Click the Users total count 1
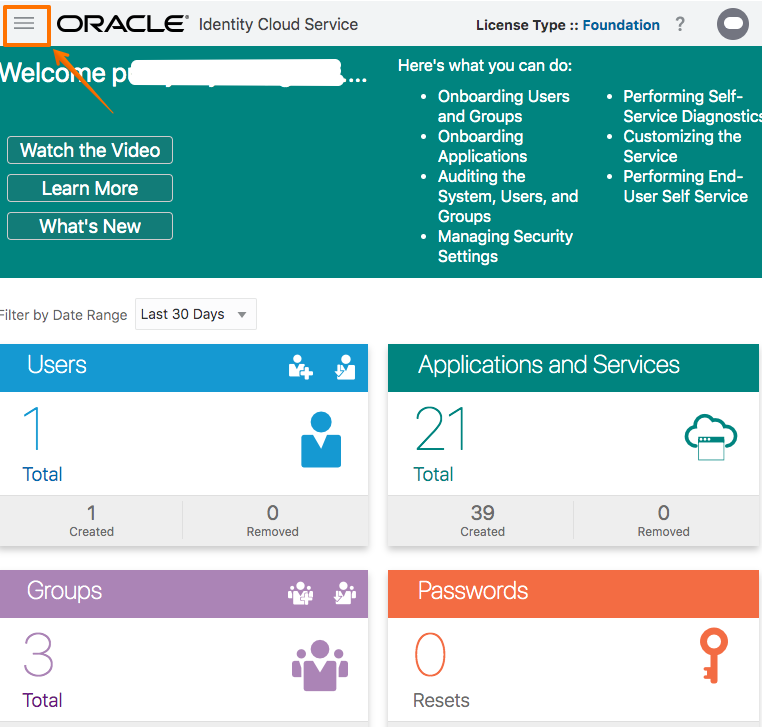Image resolution: width=762 pixels, height=727 pixels. tap(32, 428)
